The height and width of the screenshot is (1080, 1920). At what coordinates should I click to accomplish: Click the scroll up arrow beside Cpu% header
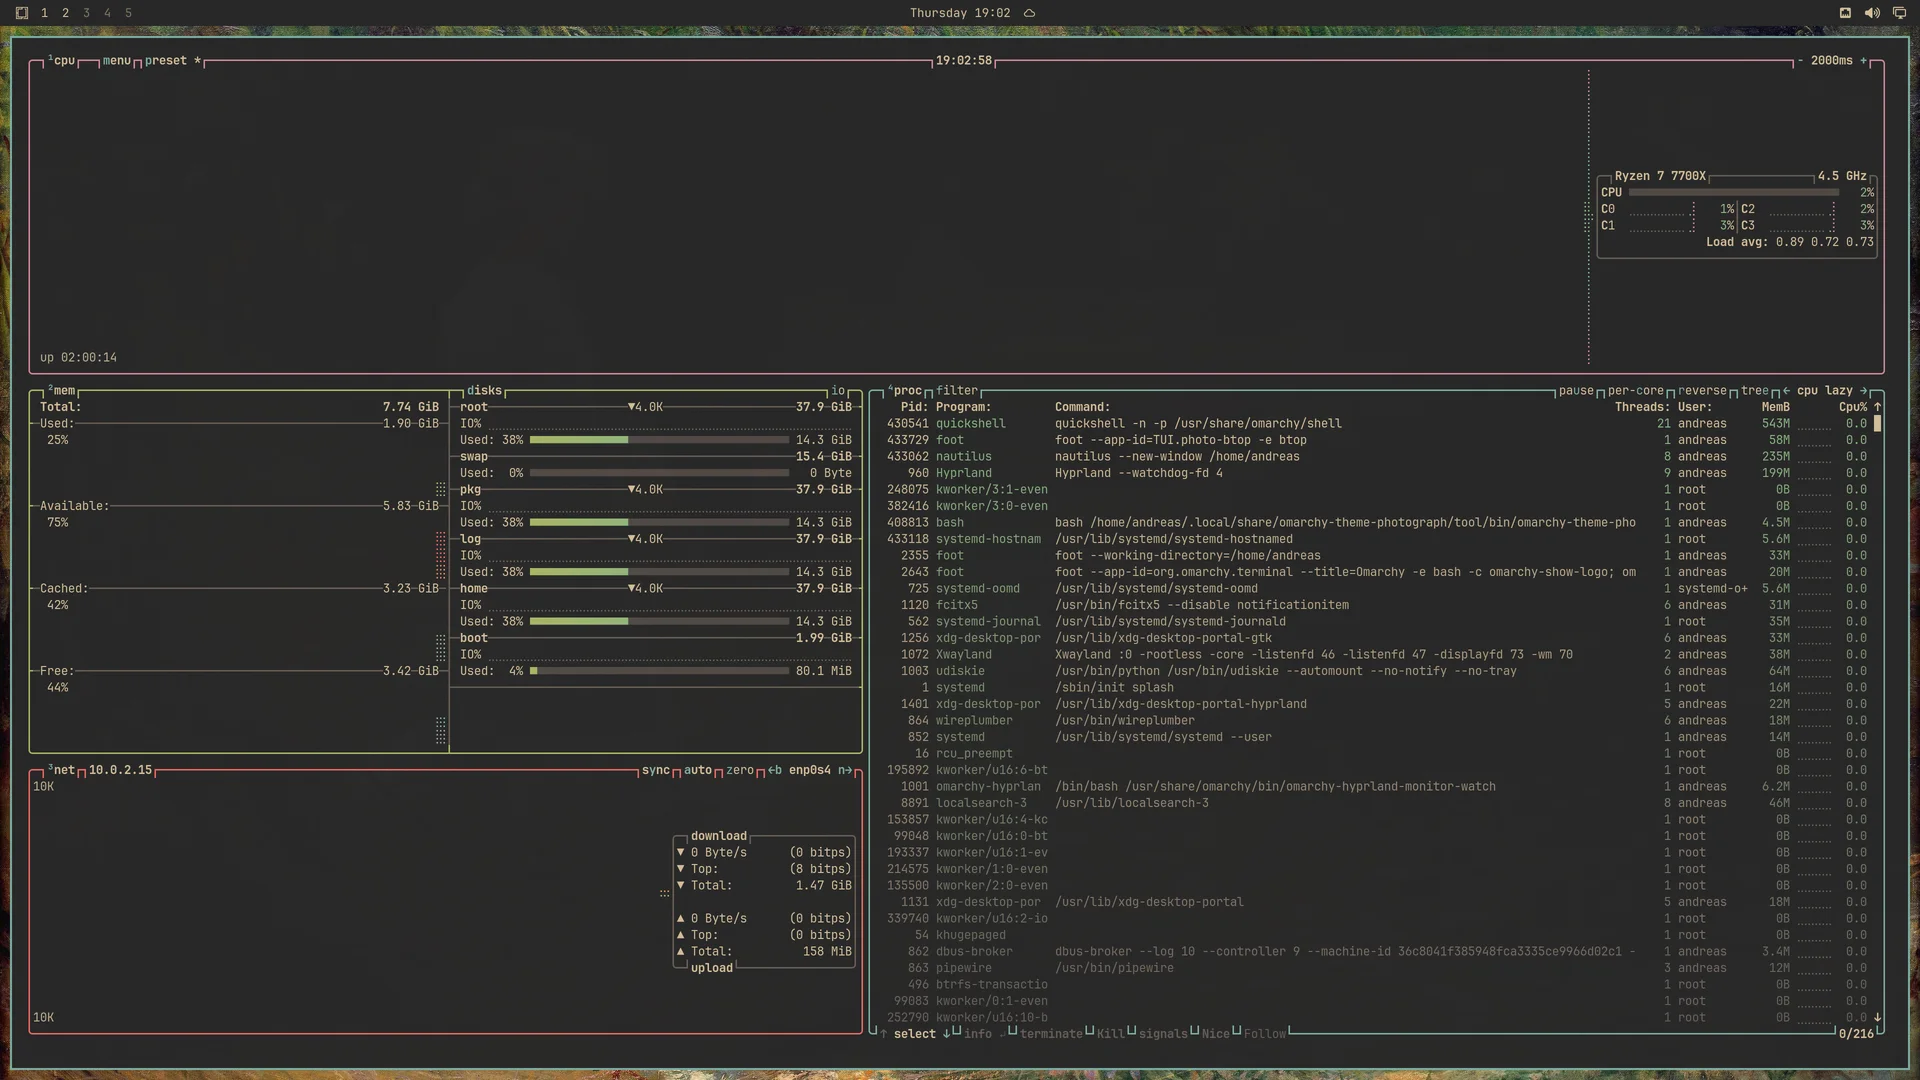pos(1877,407)
